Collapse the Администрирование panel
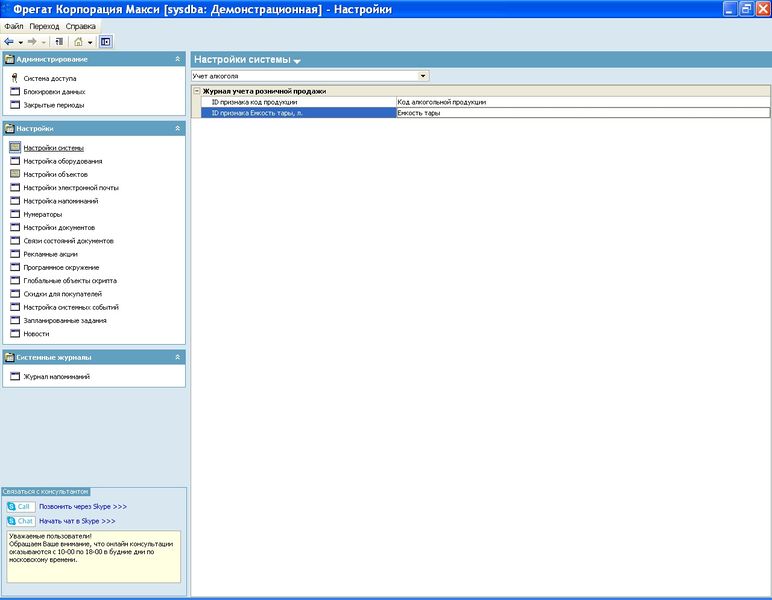 coord(177,59)
